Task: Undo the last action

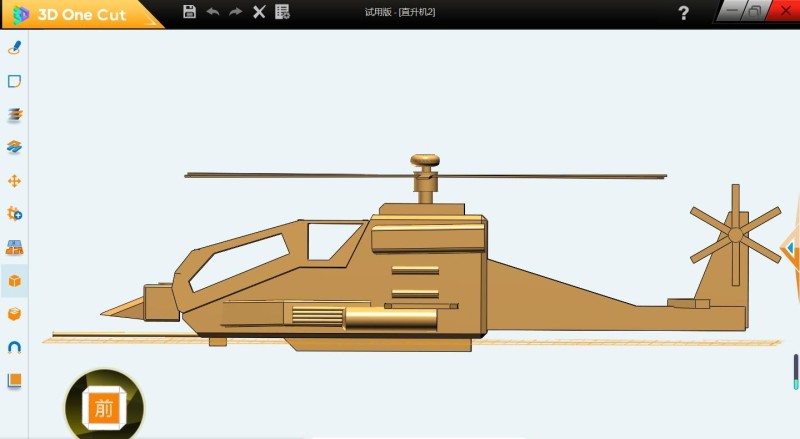Action: tap(213, 12)
